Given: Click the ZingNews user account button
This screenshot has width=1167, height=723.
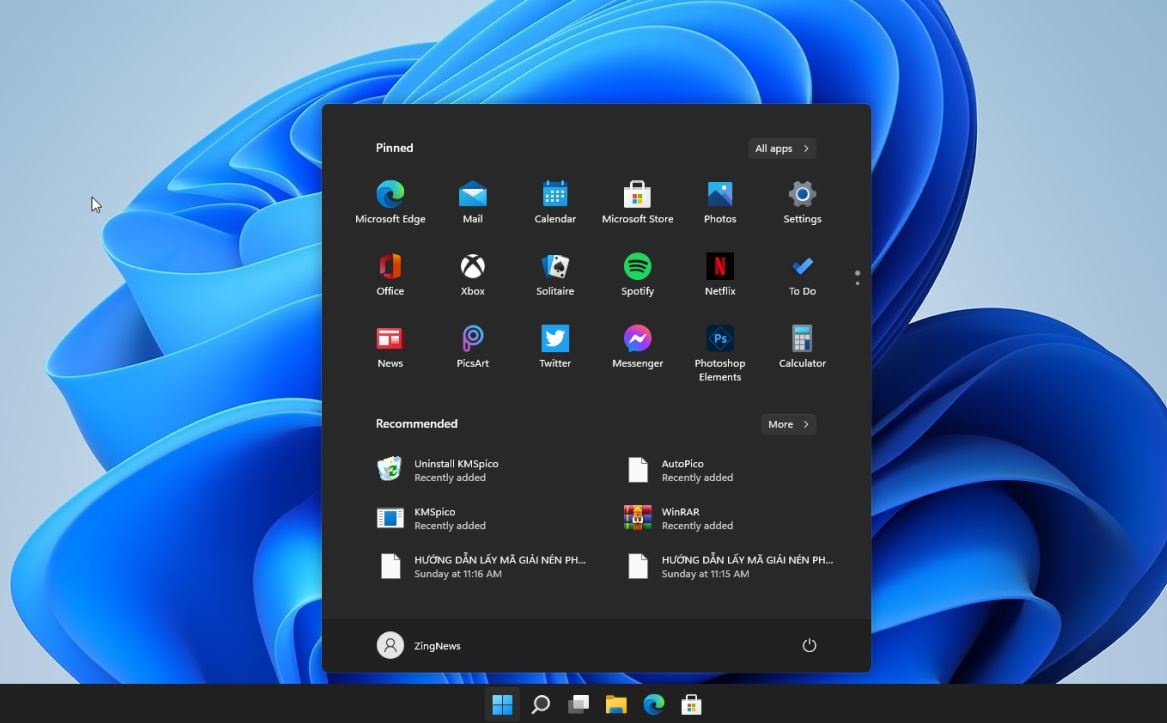Looking at the screenshot, I should pyautogui.click(x=419, y=645).
